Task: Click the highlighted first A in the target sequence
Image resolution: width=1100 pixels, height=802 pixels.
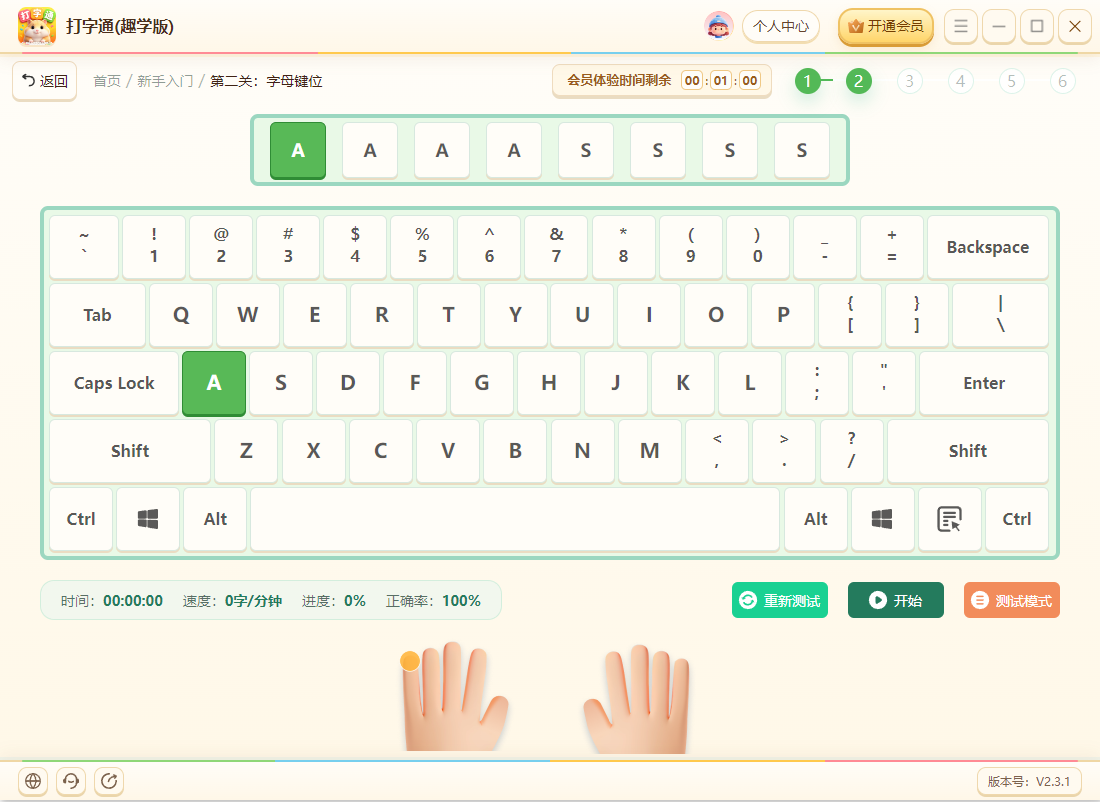Action: pyautogui.click(x=298, y=151)
